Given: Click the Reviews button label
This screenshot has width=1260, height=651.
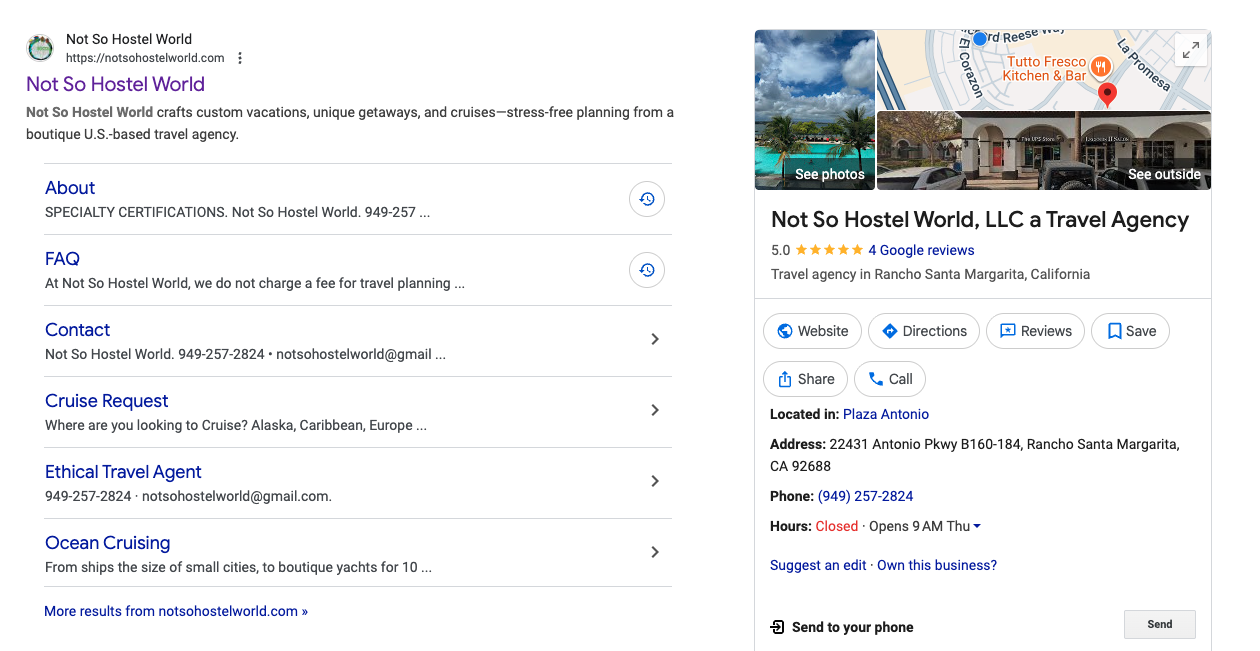Looking at the screenshot, I should coord(1046,331).
